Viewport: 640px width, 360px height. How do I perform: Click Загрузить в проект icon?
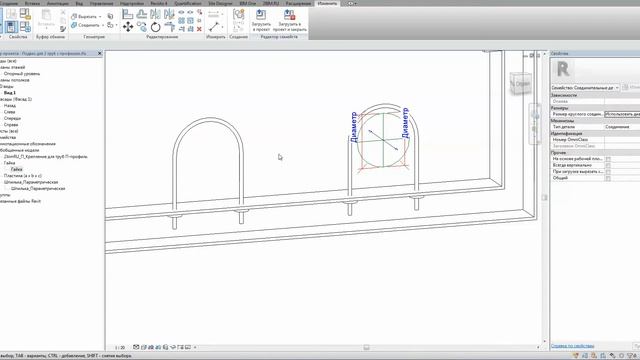point(261,15)
